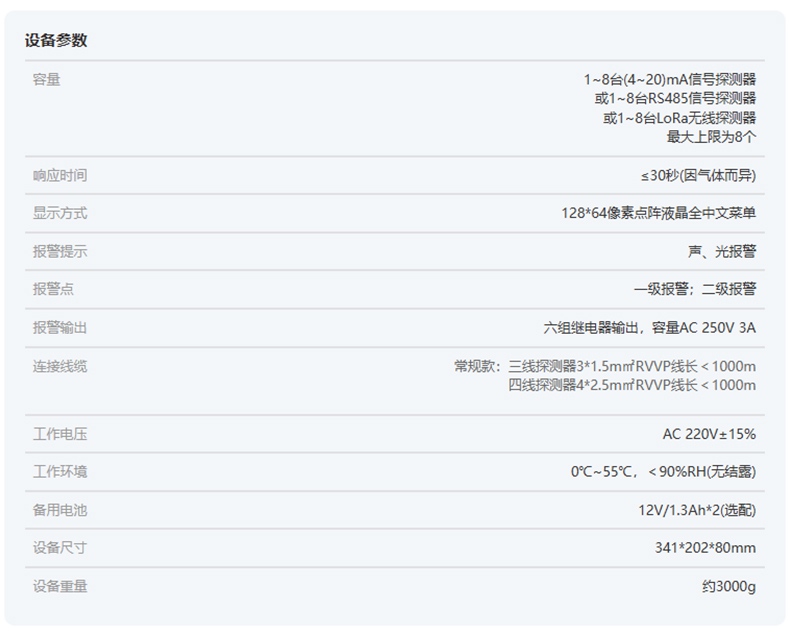The height and width of the screenshot is (634, 790).
Task: Click the 工作环境 row label
Action: coord(60,471)
